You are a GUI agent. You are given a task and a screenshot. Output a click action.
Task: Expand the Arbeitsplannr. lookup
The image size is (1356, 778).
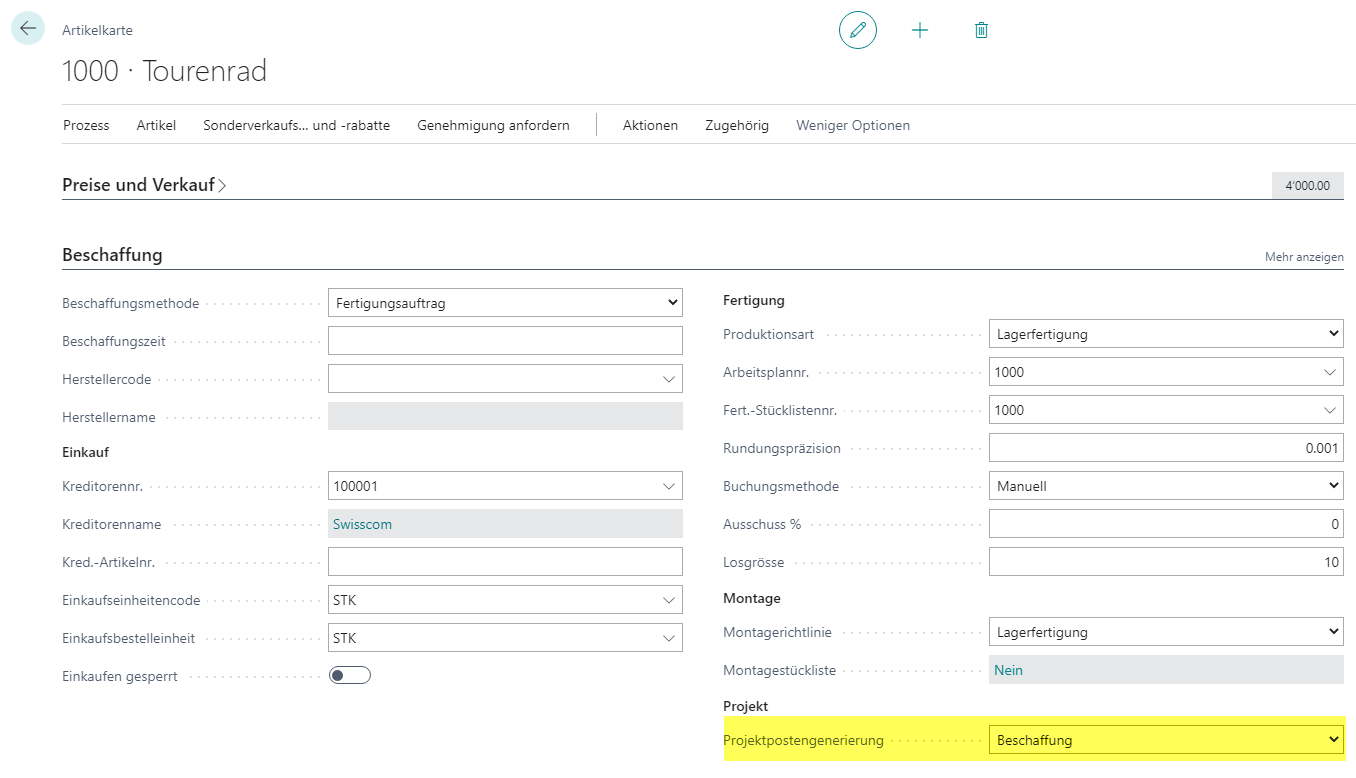(1330, 372)
